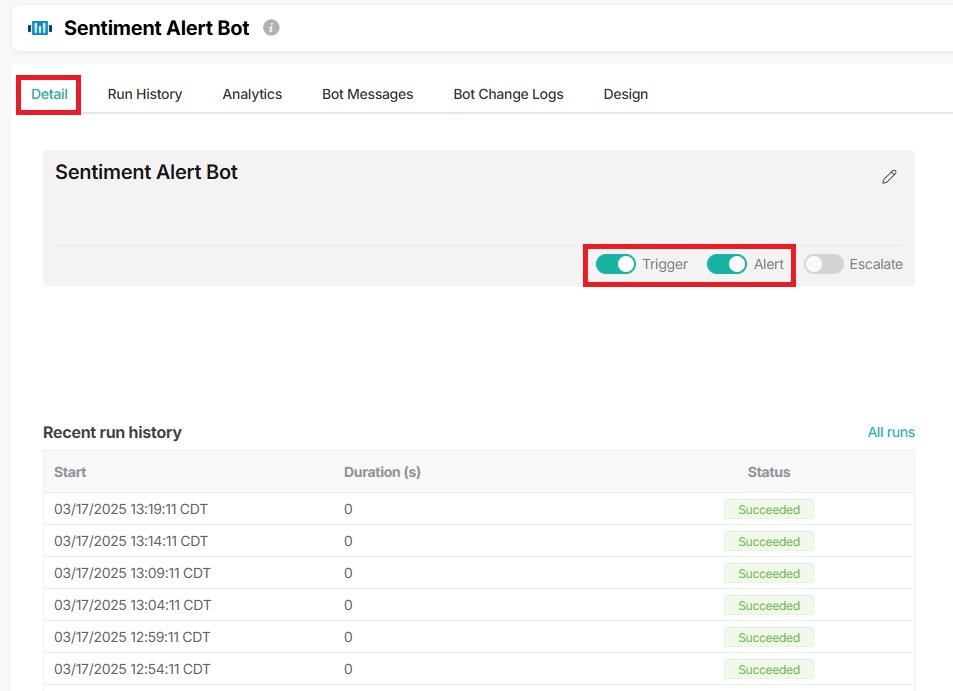Switch to the Run History tab

pos(145,94)
